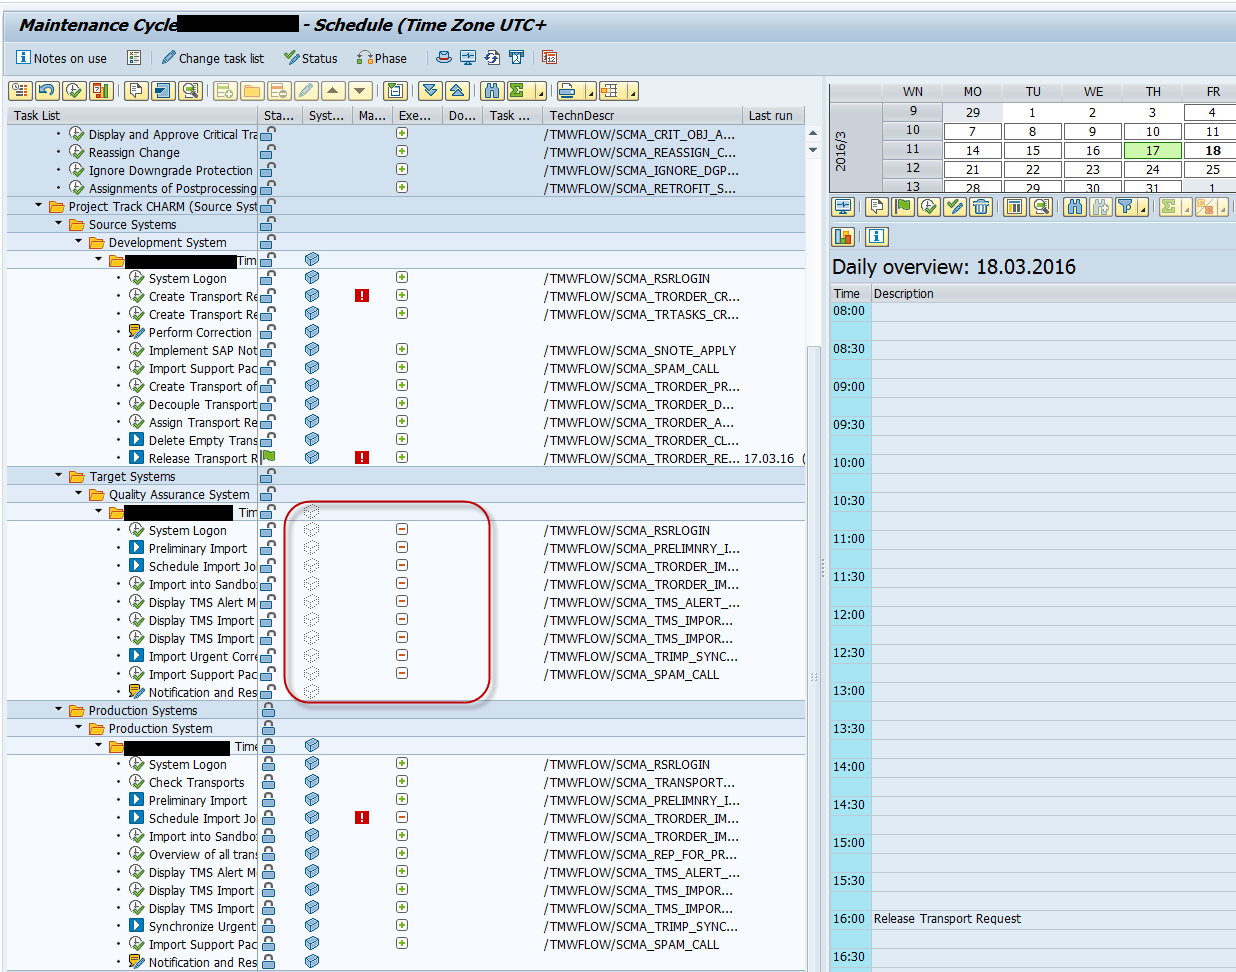Collapse the Production Systems folder
Image resolution: width=1236 pixels, height=972 pixels.
pyautogui.click(x=59, y=710)
